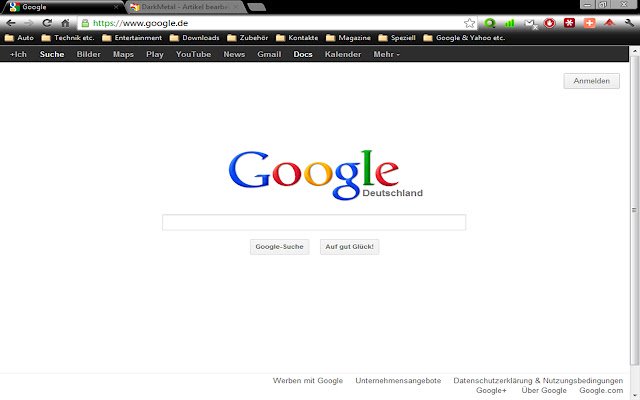Image resolution: width=640 pixels, height=400 pixels.
Task: Open the home page via house icon
Action: coord(65,23)
